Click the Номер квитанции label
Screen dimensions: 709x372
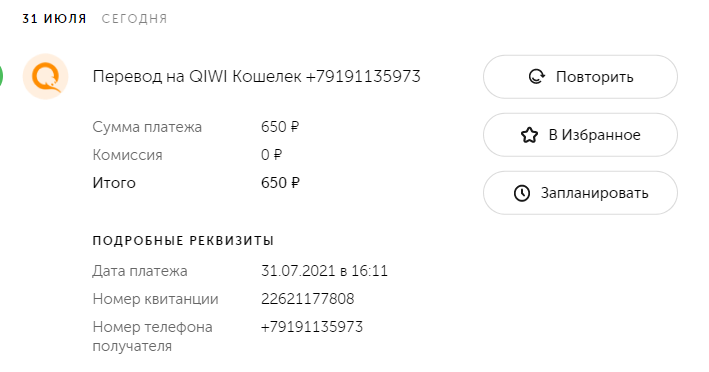click(x=156, y=299)
